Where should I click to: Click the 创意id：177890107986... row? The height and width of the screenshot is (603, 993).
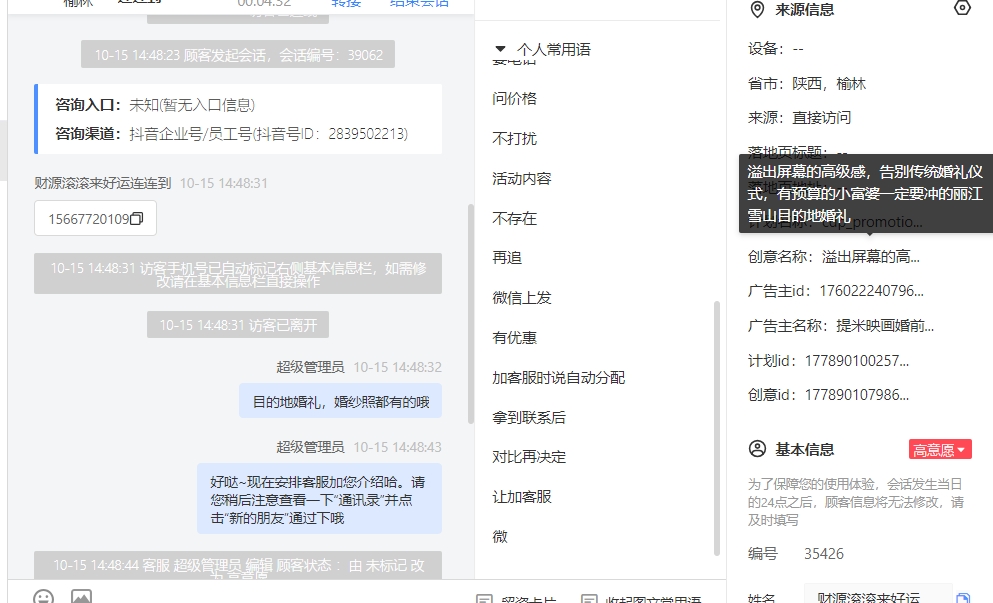pos(828,395)
